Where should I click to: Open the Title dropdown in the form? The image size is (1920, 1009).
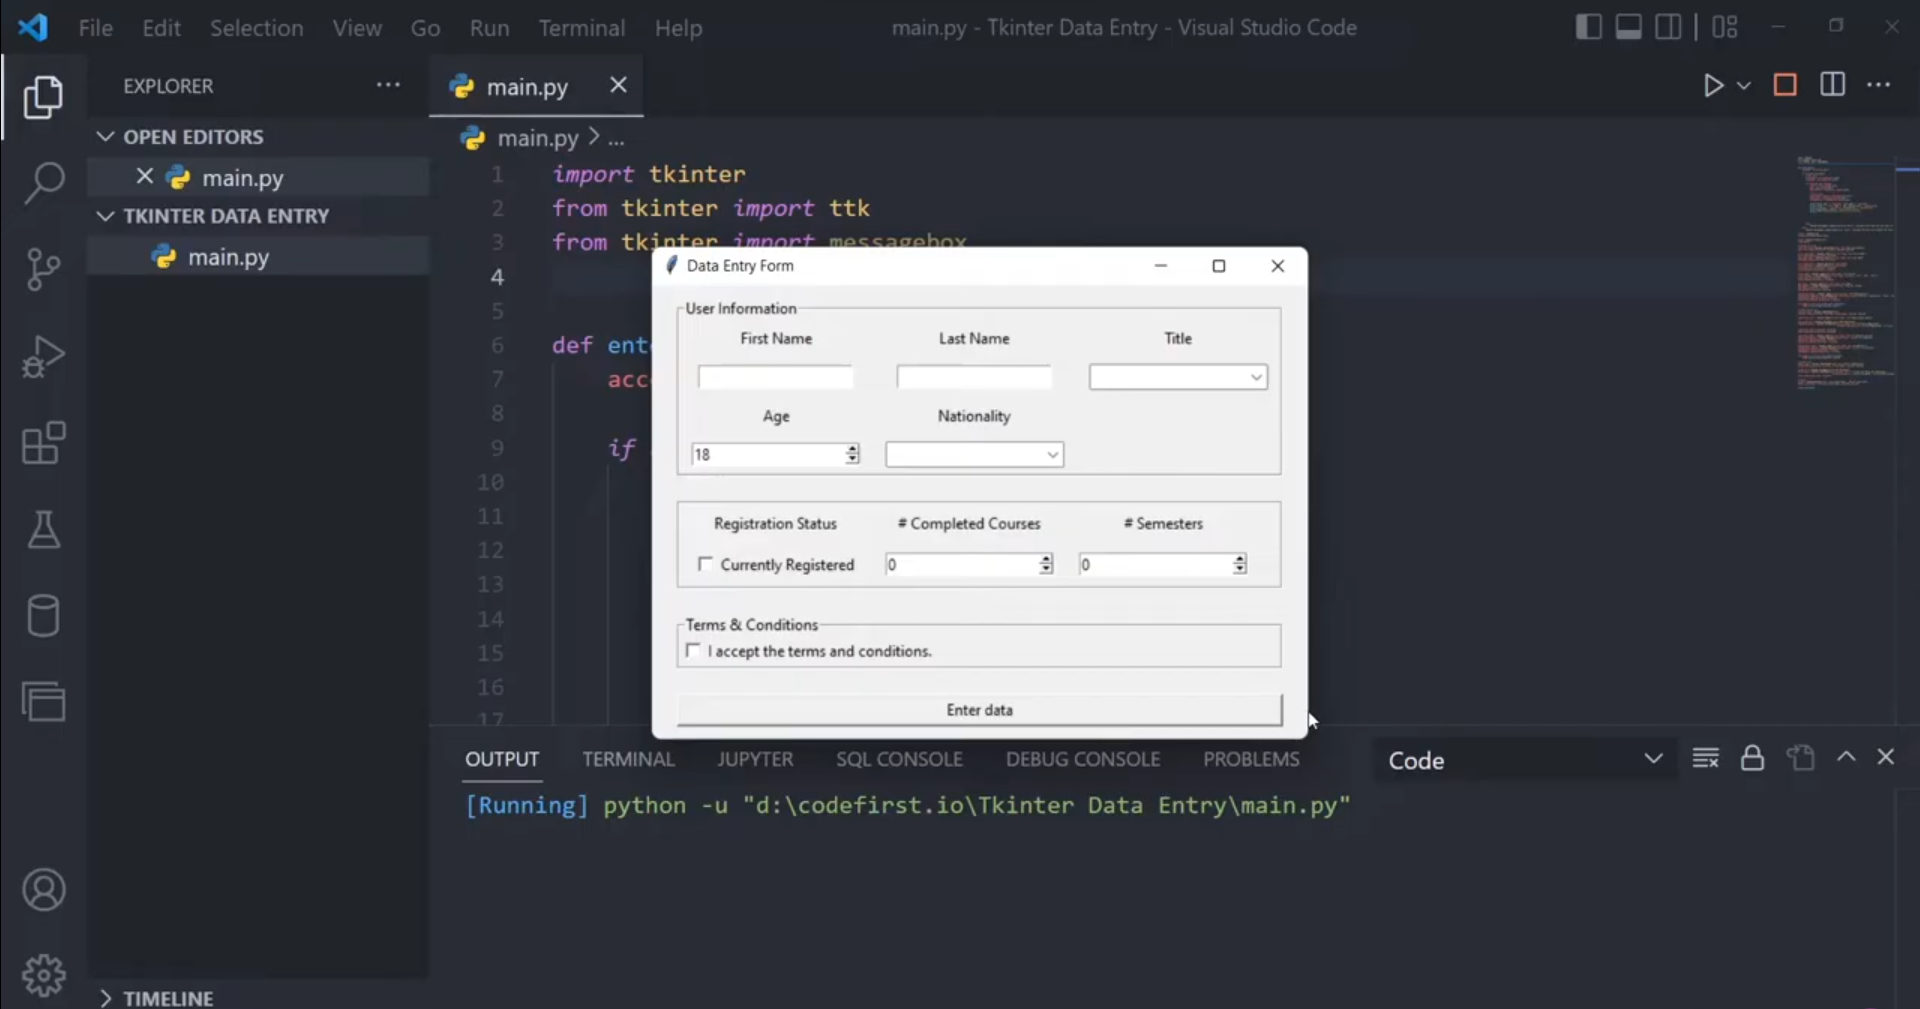[x=1177, y=377]
